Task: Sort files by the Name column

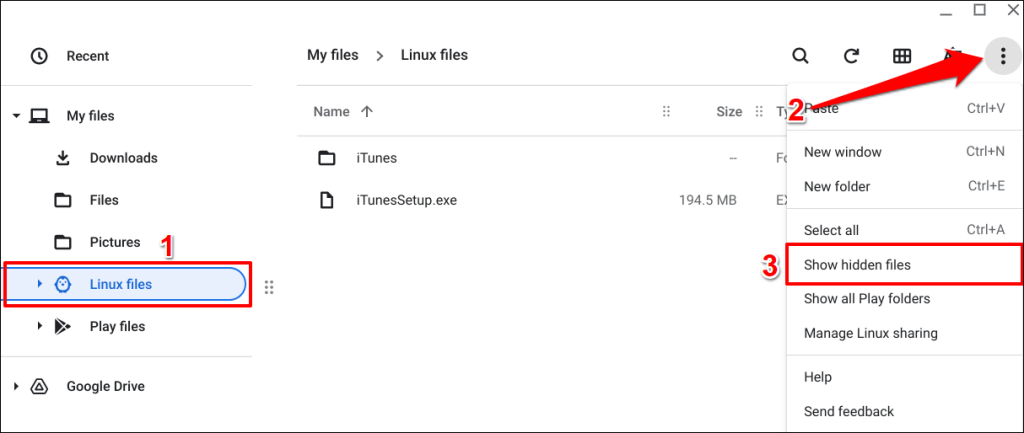Action: pos(331,112)
